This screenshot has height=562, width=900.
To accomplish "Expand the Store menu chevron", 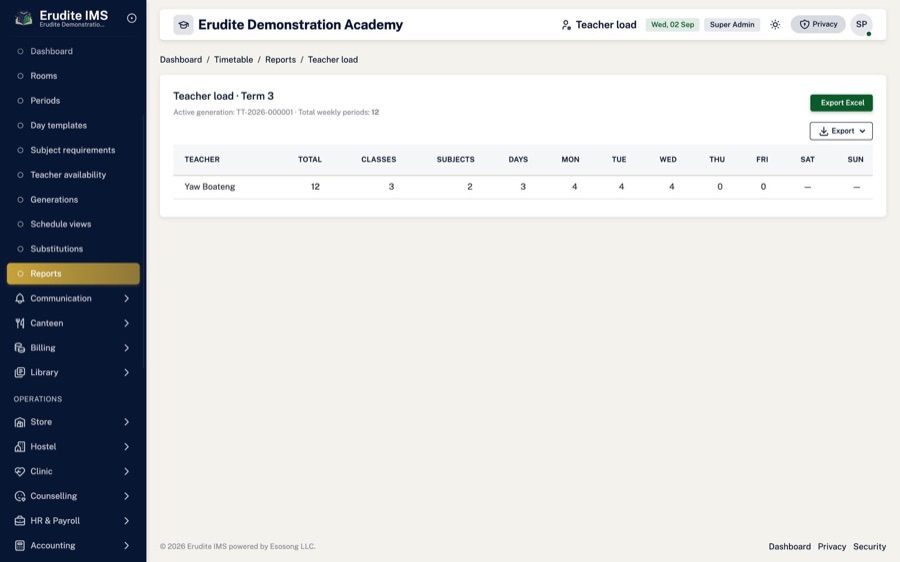I will click(x=126, y=422).
